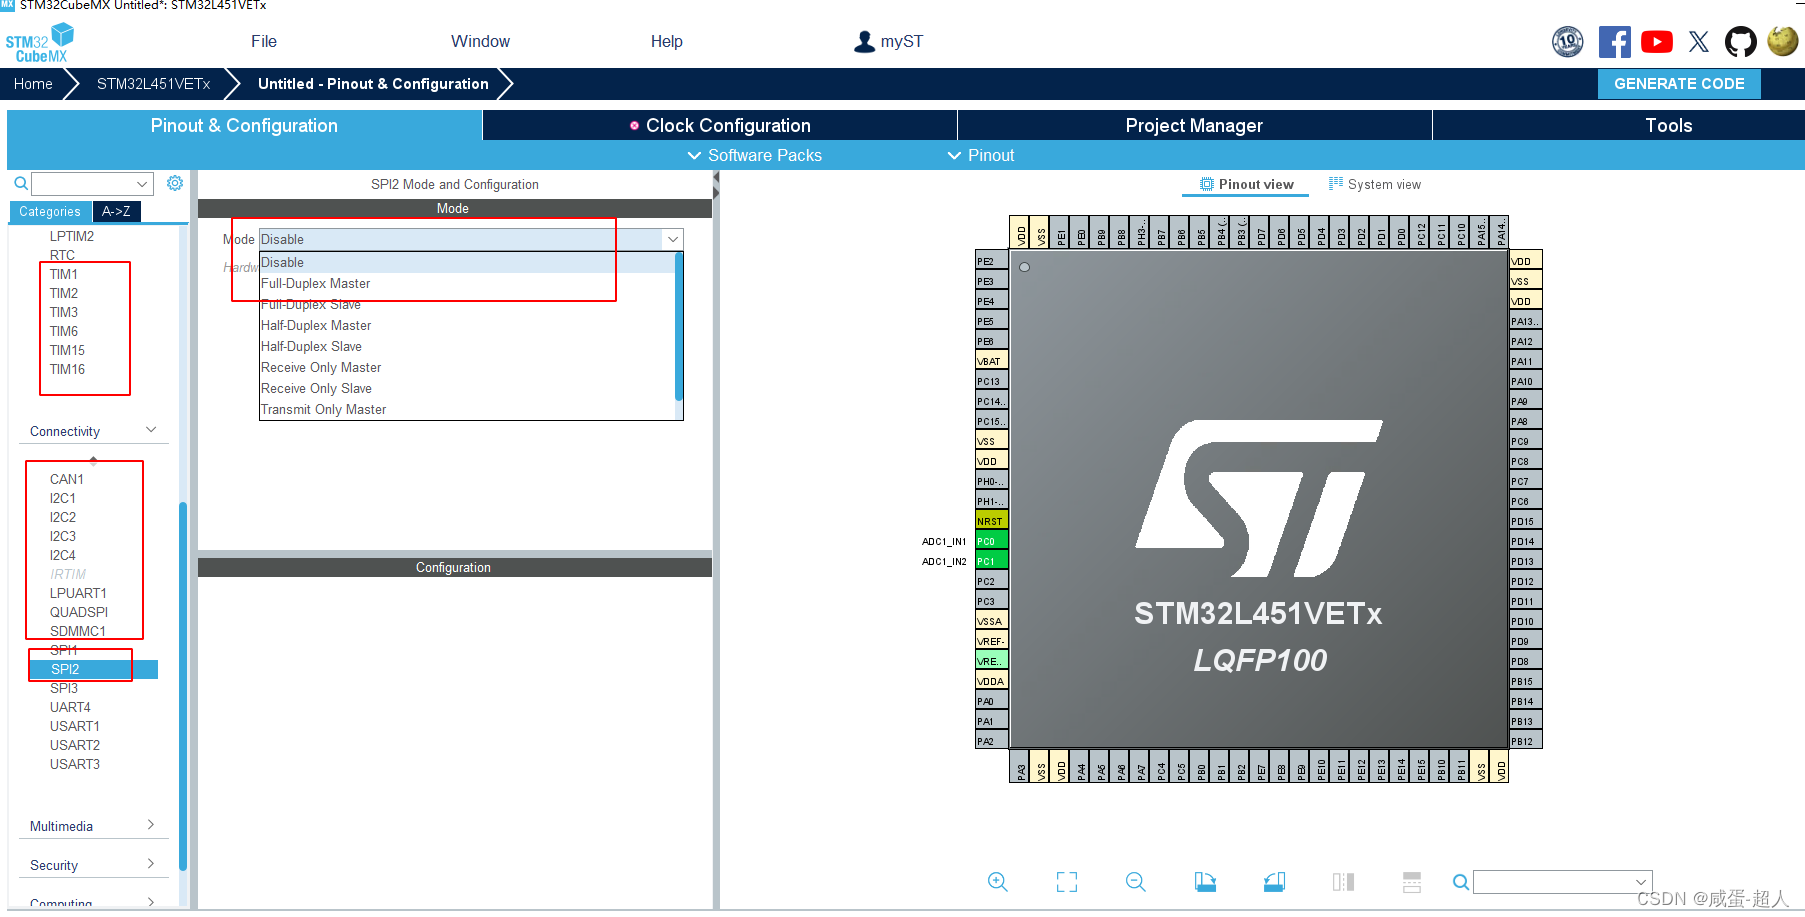This screenshot has width=1805, height=917.
Task: Open the YouTube icon link
Action: [1656, 42]
